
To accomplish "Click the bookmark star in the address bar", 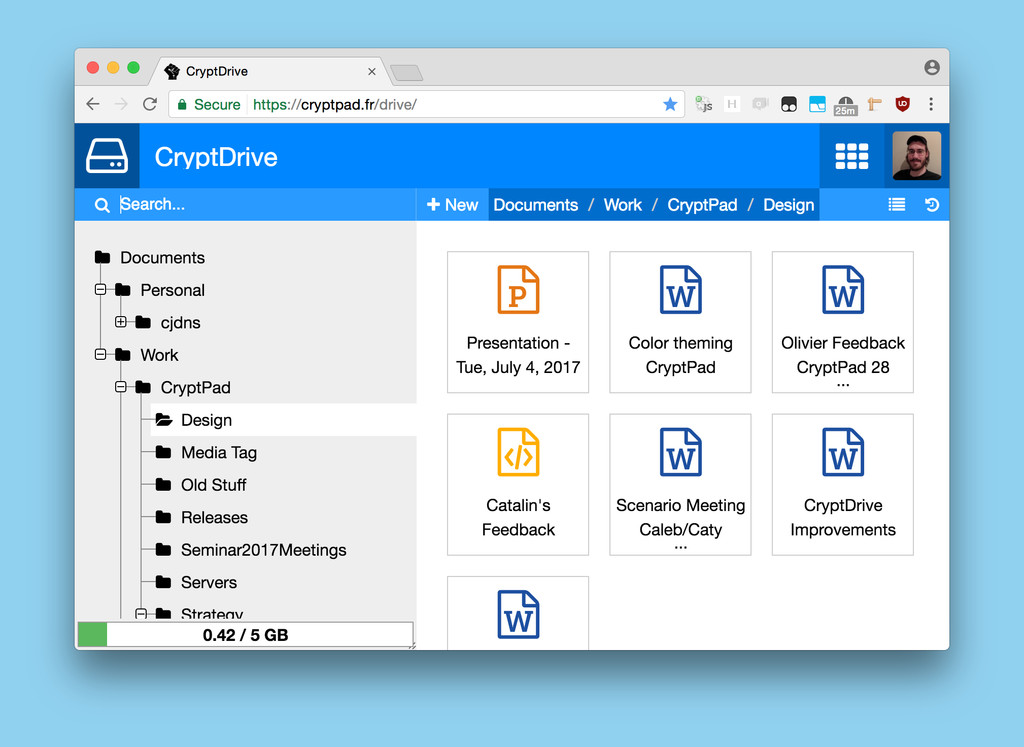I will click(670, 103).
